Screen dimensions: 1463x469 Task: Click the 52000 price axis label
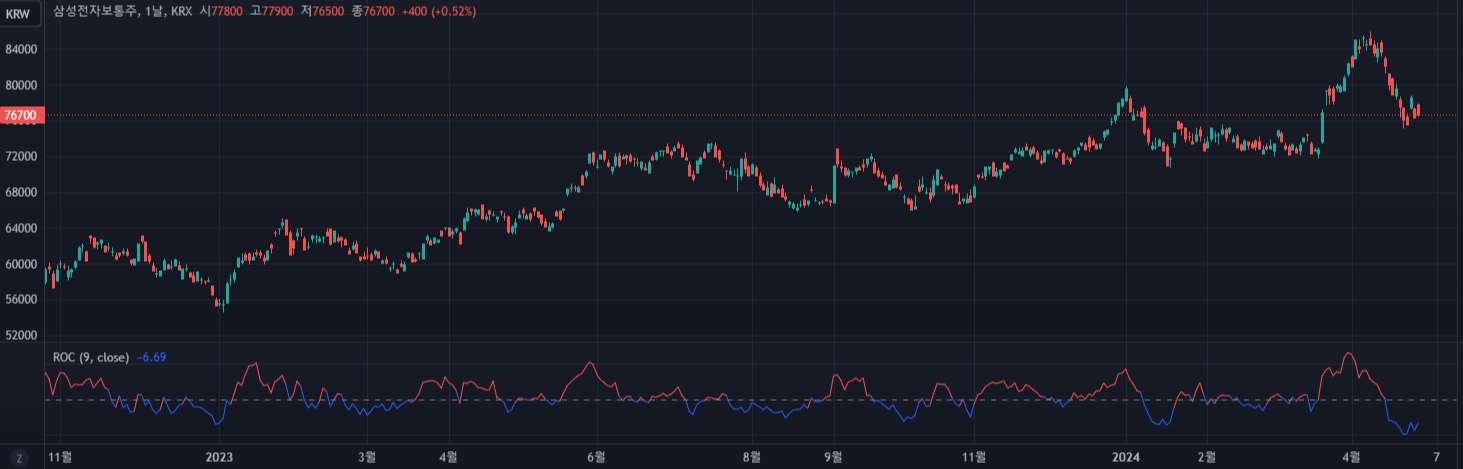click(x=21, y=336)
